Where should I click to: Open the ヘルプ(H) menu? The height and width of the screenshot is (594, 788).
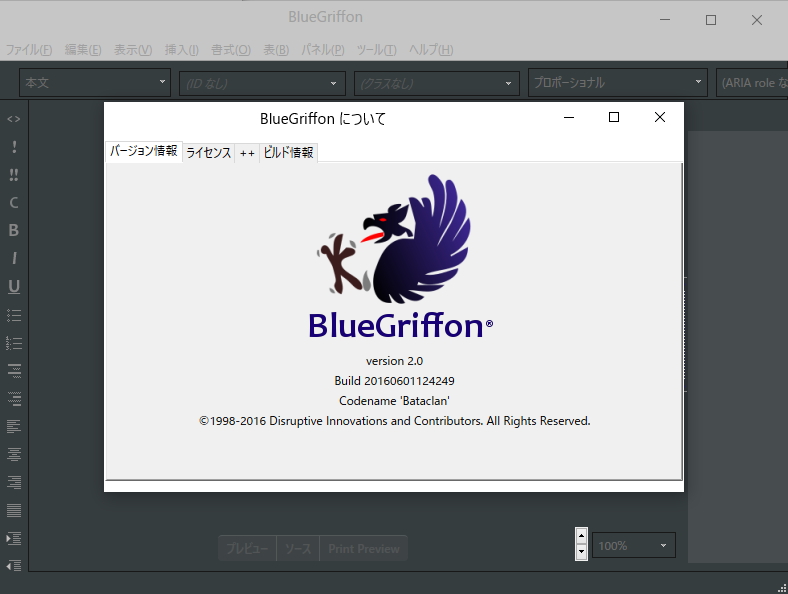pos(431,50)
